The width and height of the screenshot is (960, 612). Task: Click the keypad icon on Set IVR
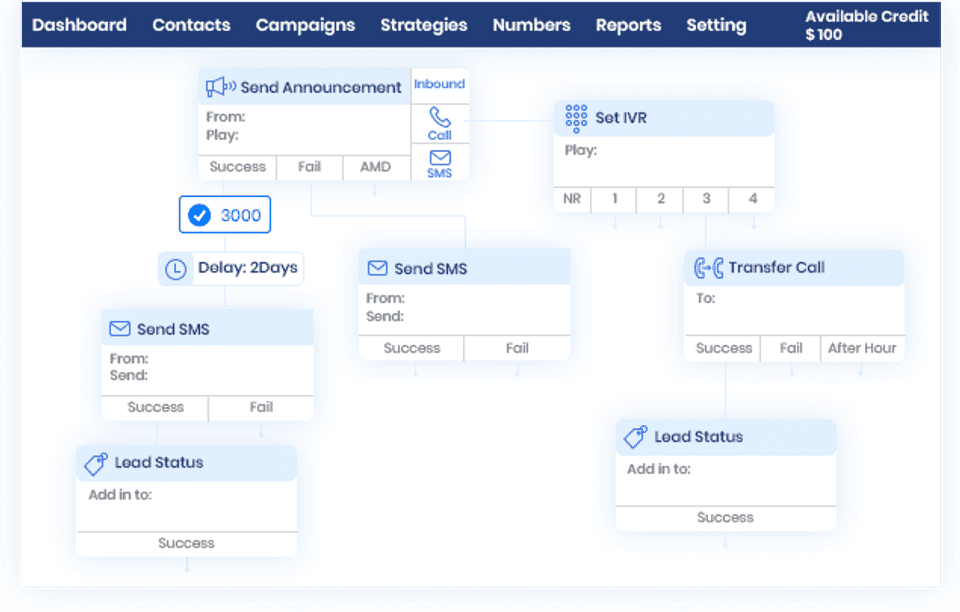pyautogui.click(x=576, y=118)
